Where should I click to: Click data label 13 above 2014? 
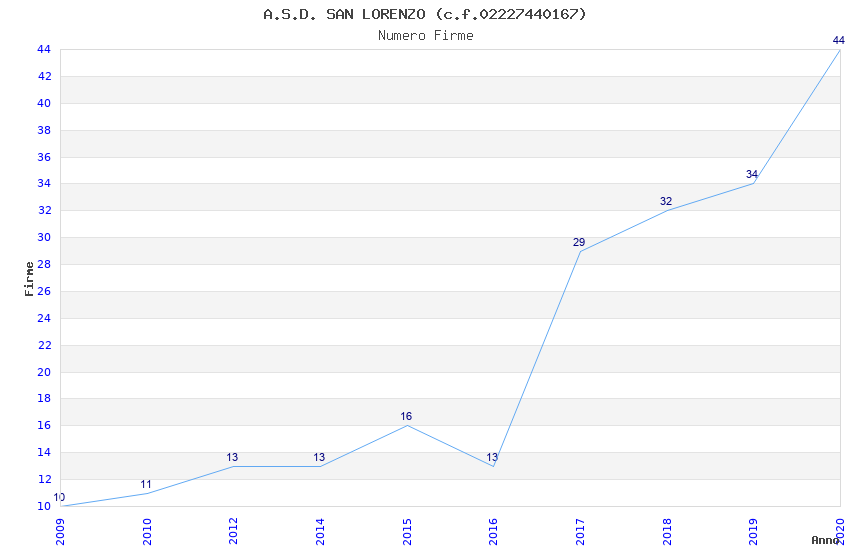pyautogui.click(x=319, y=457)
